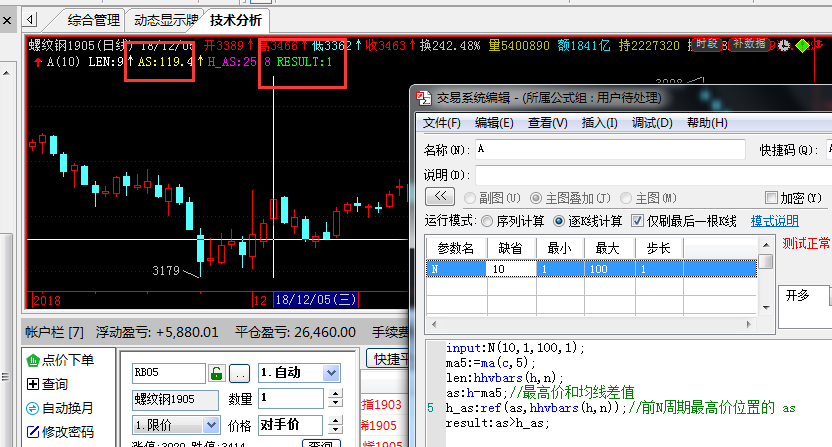Increase price with up stepper

[x=335, y=420]
